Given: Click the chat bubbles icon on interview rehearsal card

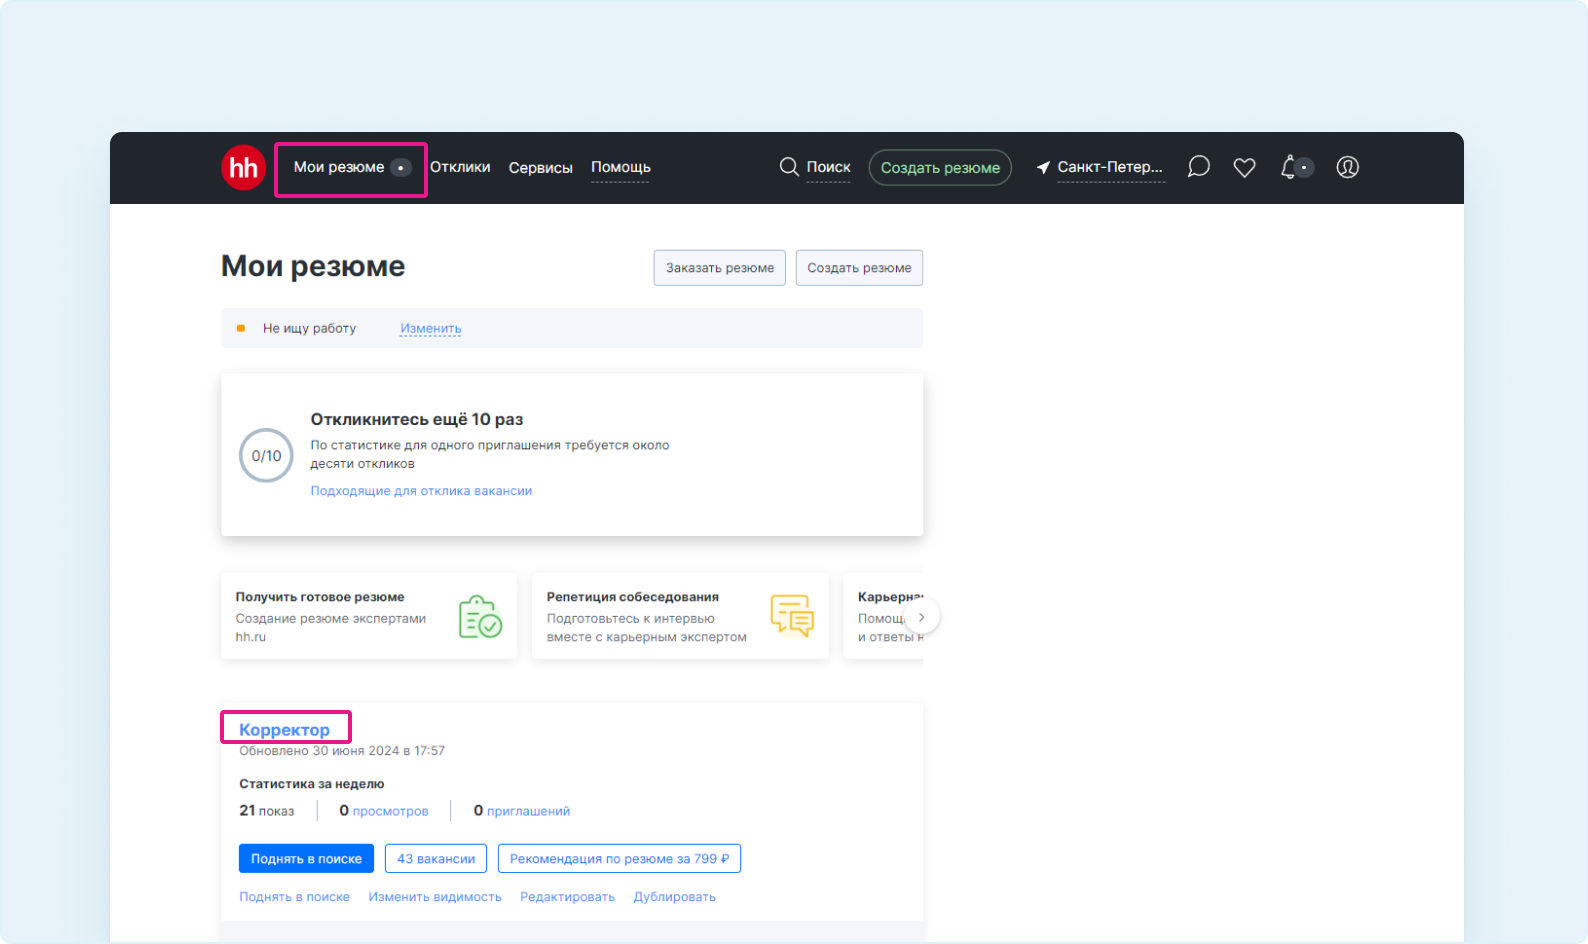Looking at the screenshot, I should (x=792, y=616).
